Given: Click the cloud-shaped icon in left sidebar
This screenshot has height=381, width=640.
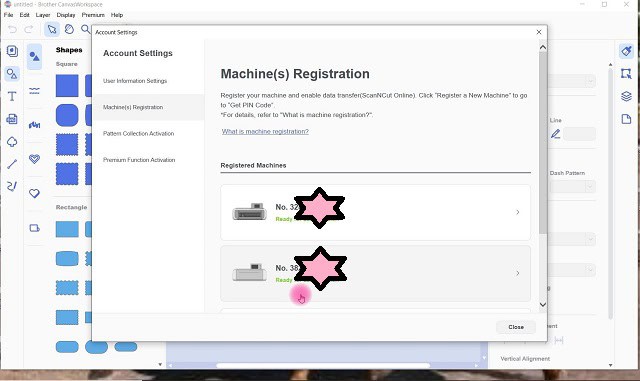Looking at the screenshot, I should click(12, 142).
